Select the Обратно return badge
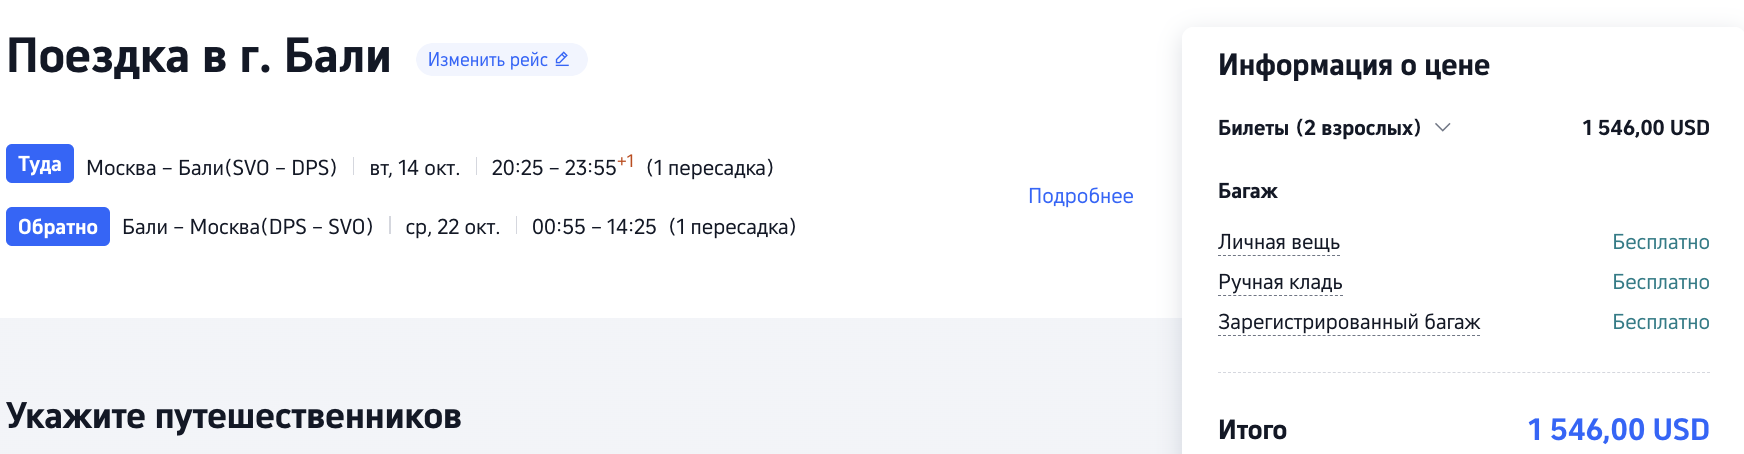The width and height of the screenshot is (1744, 454). [58, 227]
